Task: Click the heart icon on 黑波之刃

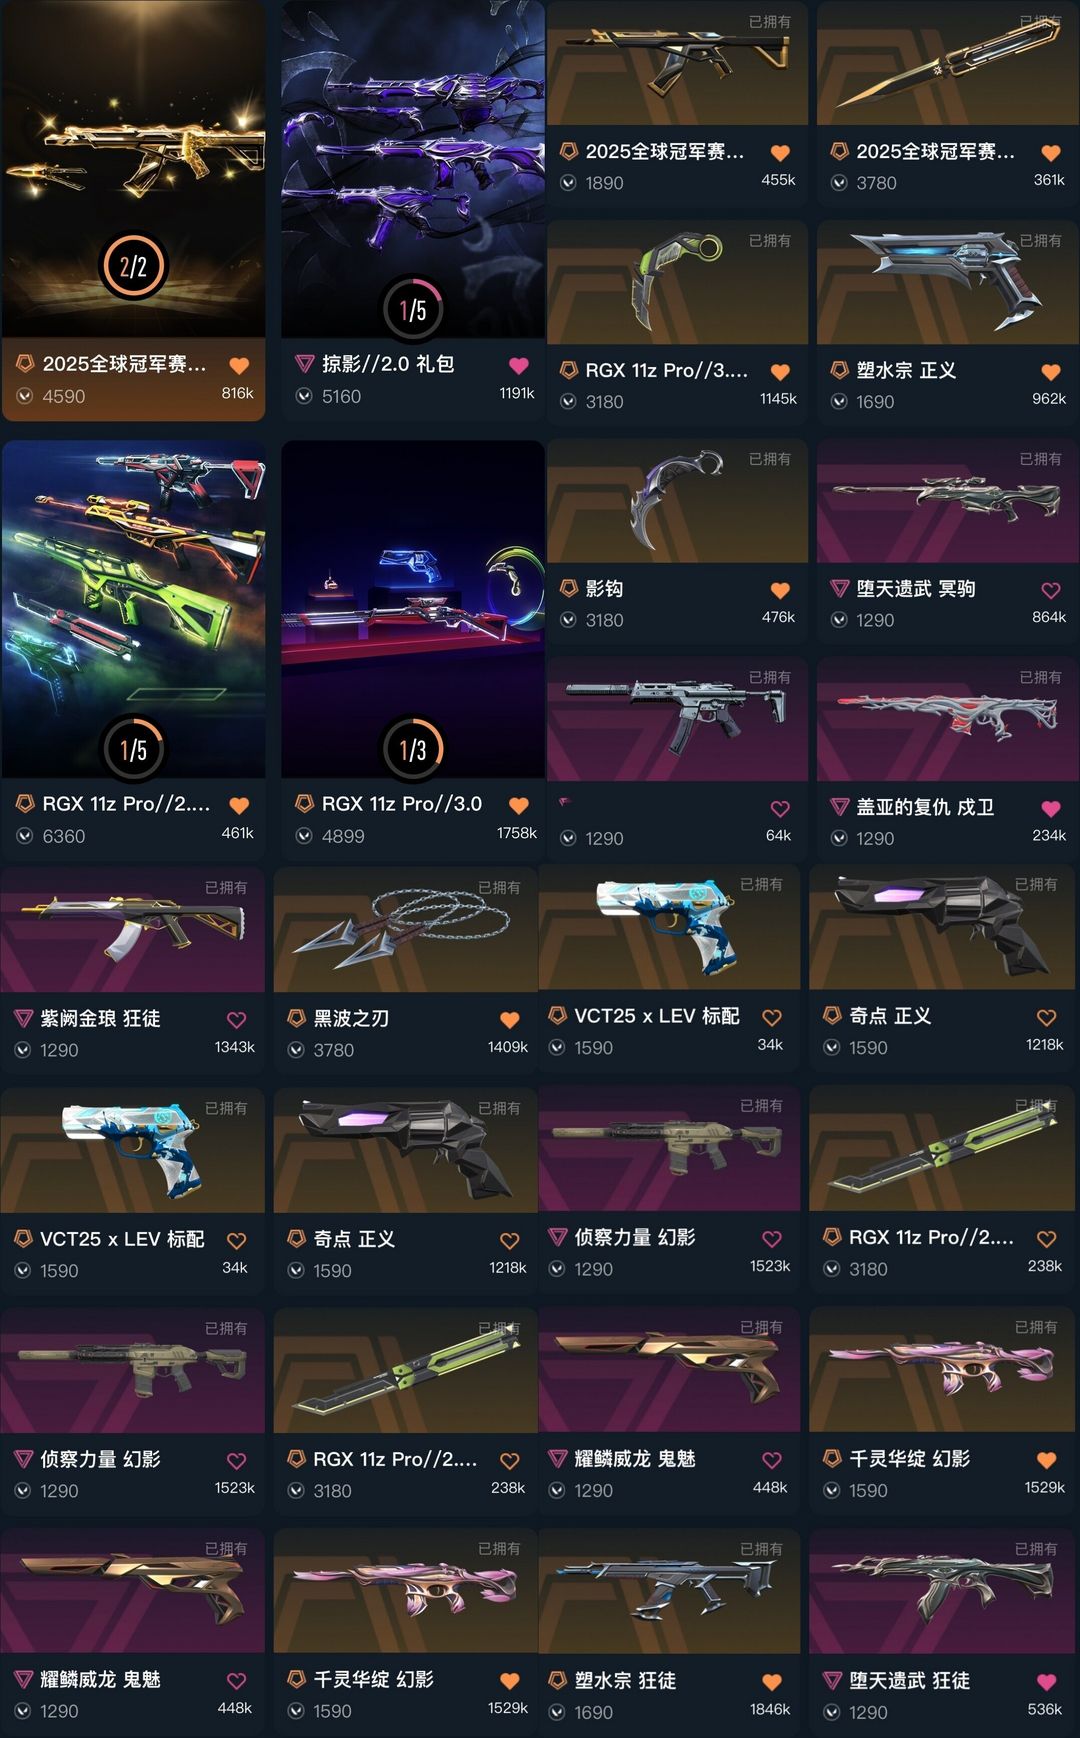Action: point(509,1020)
